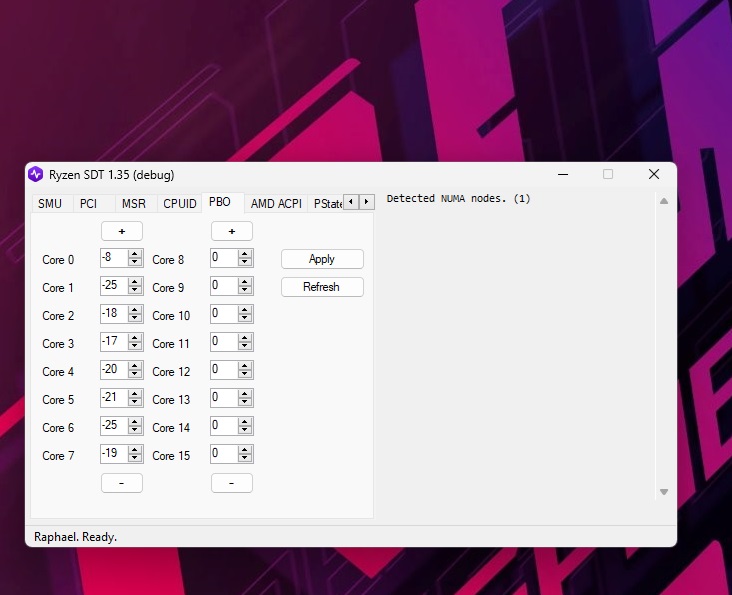
Task: Click the 'Detected NUMA nodes. (1)' log line
Action: tap(458, 198)
